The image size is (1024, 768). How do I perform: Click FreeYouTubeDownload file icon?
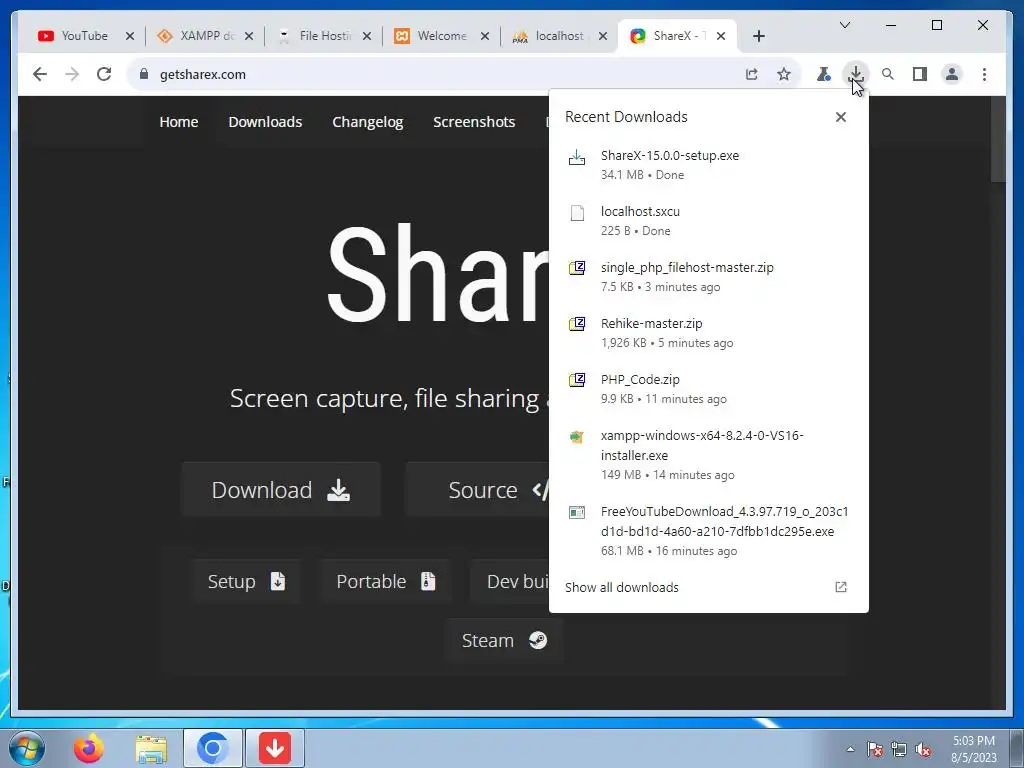coord(577,513)
